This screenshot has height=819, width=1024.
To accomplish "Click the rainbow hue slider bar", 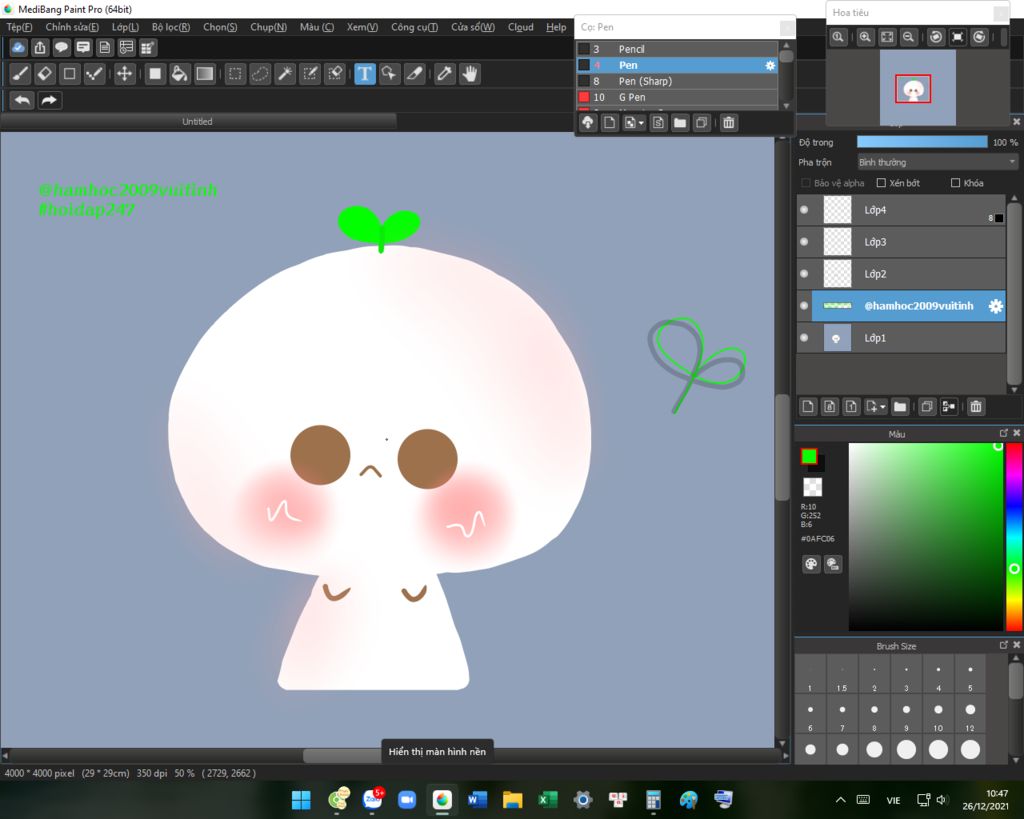I will click(1014, 537).
